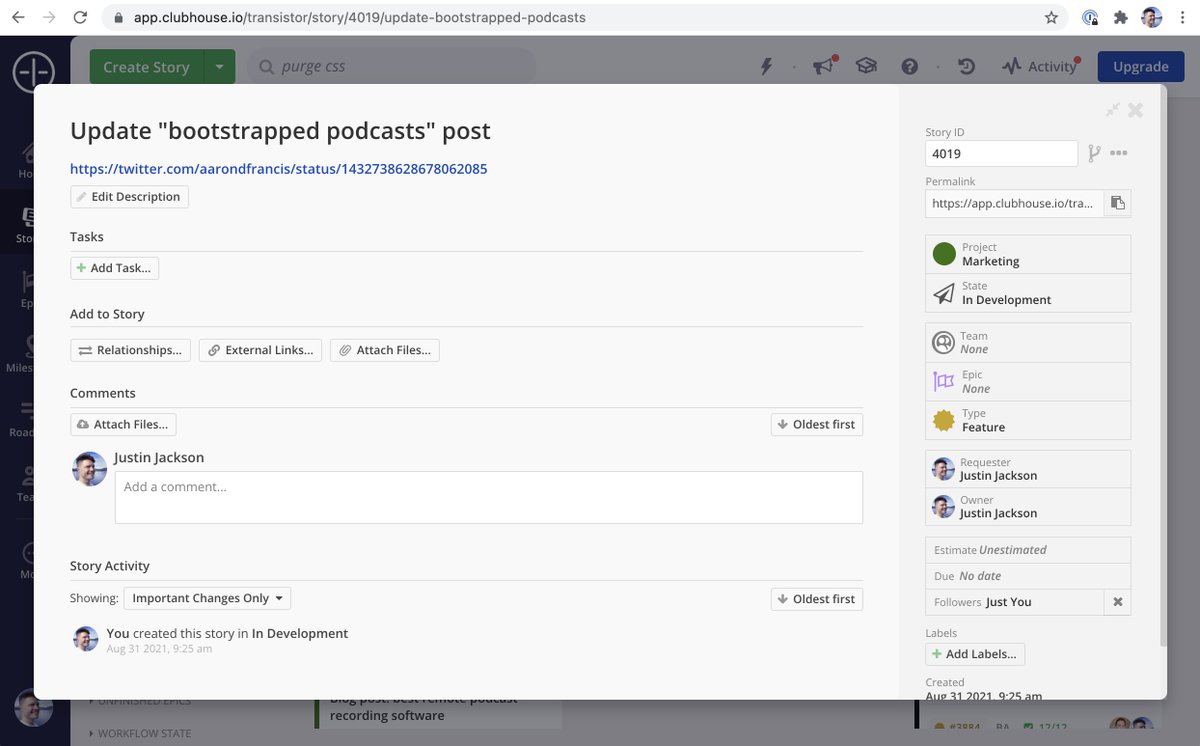Toggle comments sort order Oldest first
1200x746 pixels.
pos(816,424)
